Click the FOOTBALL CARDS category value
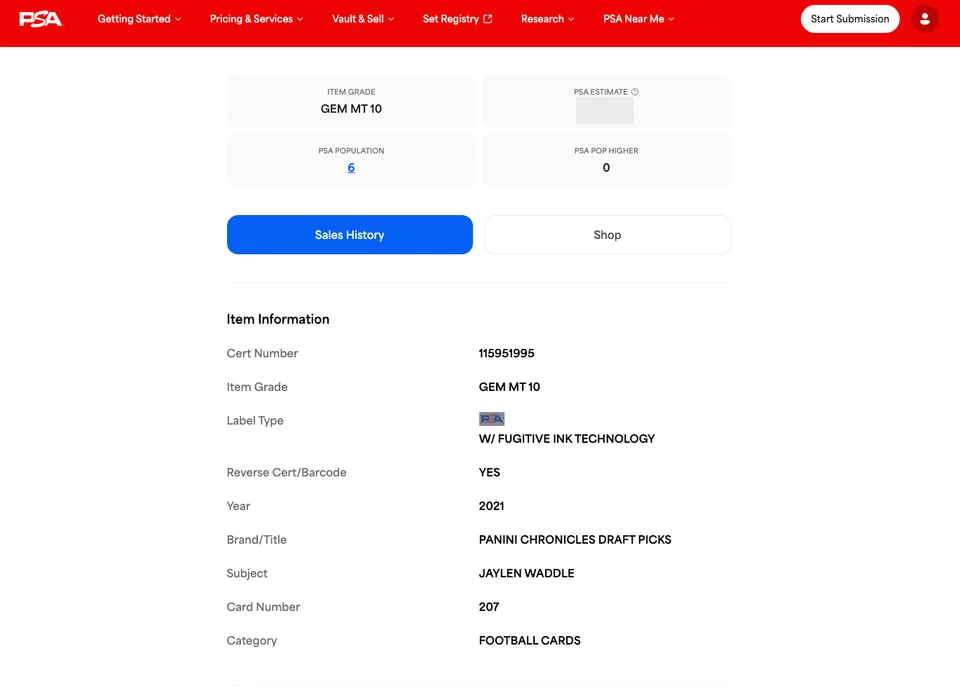The width and height of the screenshot is (960, 688). pyautogui.click(x=530, y=640)
